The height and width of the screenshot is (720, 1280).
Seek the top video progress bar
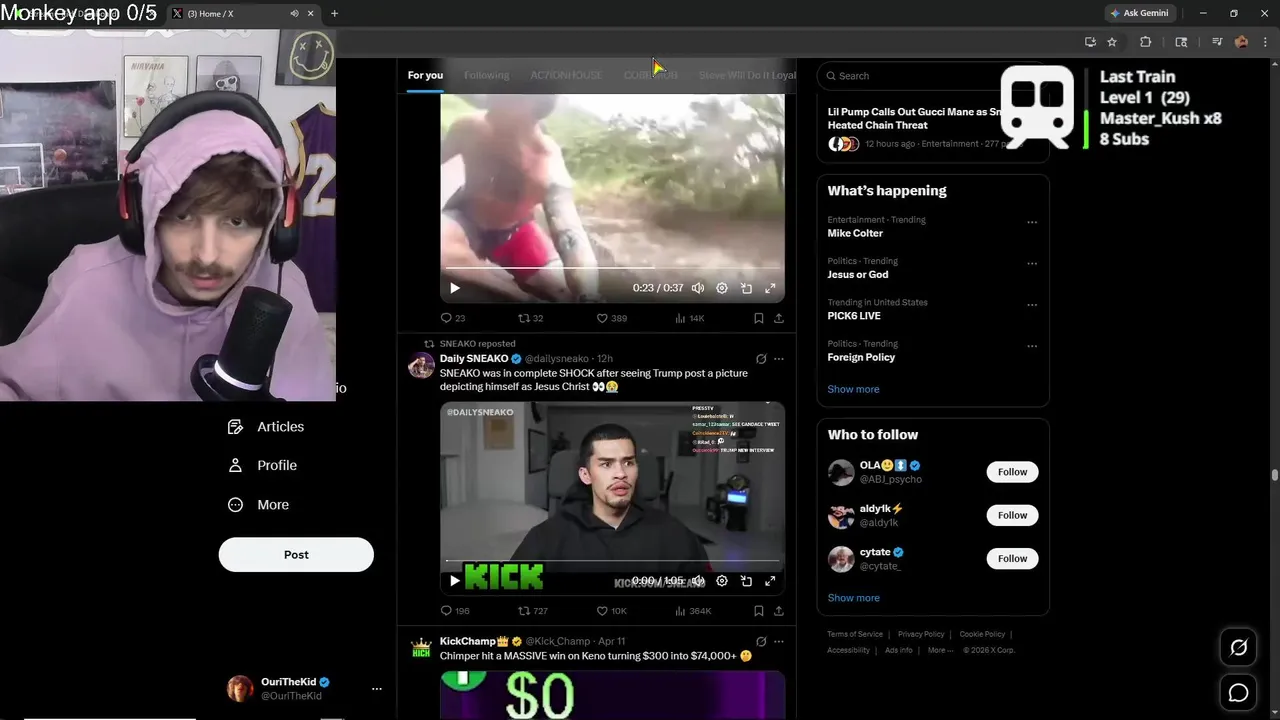point(612,268)
